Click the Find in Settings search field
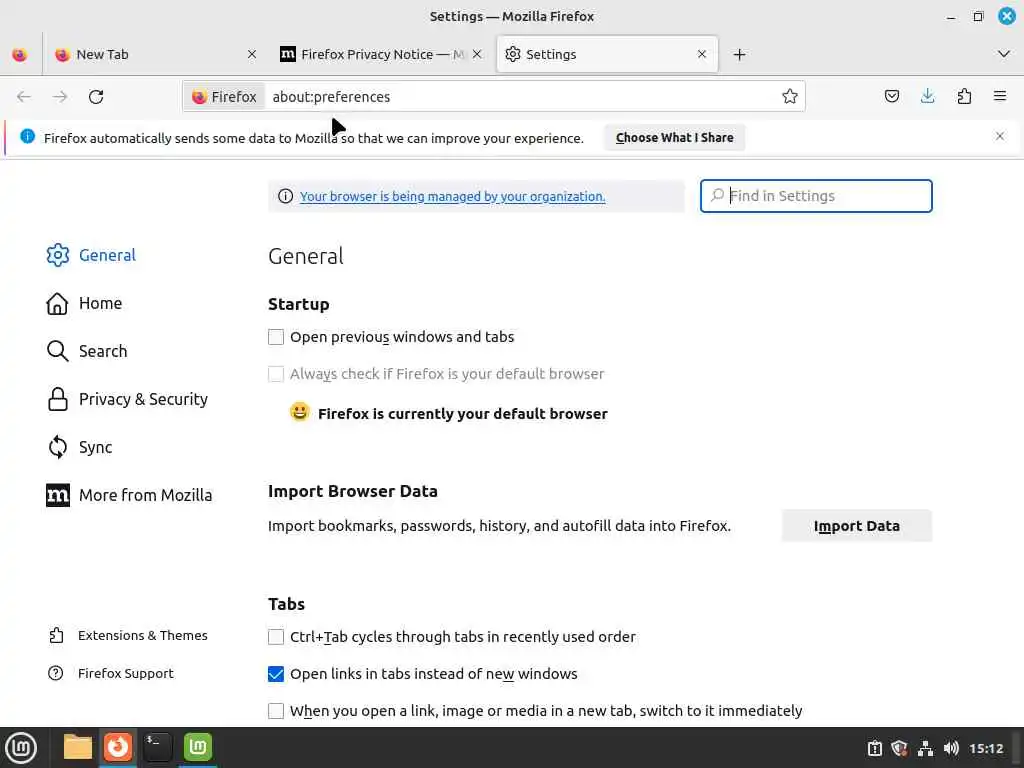This screenshot has height=768, width=1024. click(x=816, y=196)
